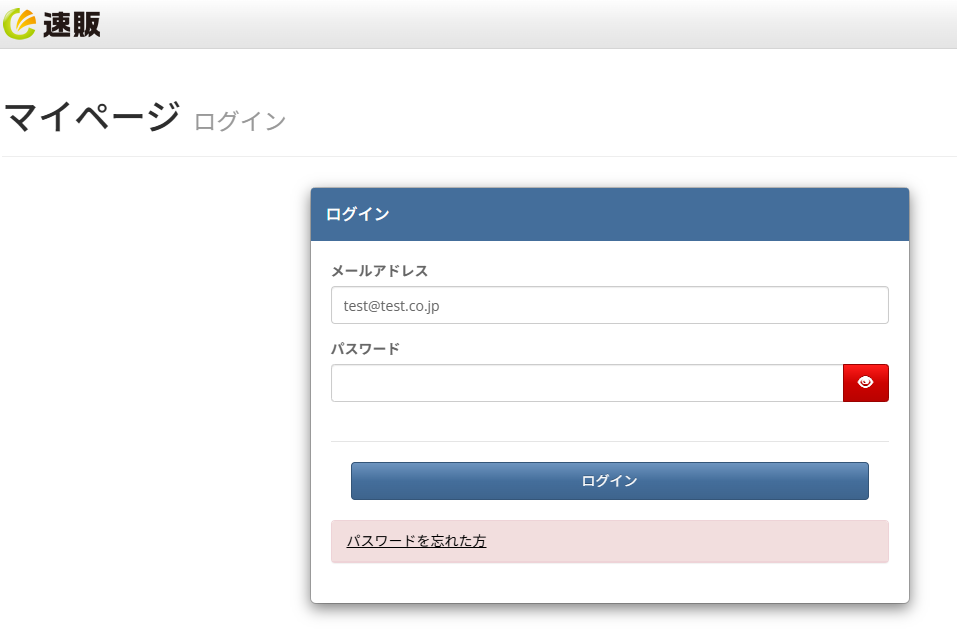
Task: Click the test@test.co.jp placeholder text
Action: point(391,306)
